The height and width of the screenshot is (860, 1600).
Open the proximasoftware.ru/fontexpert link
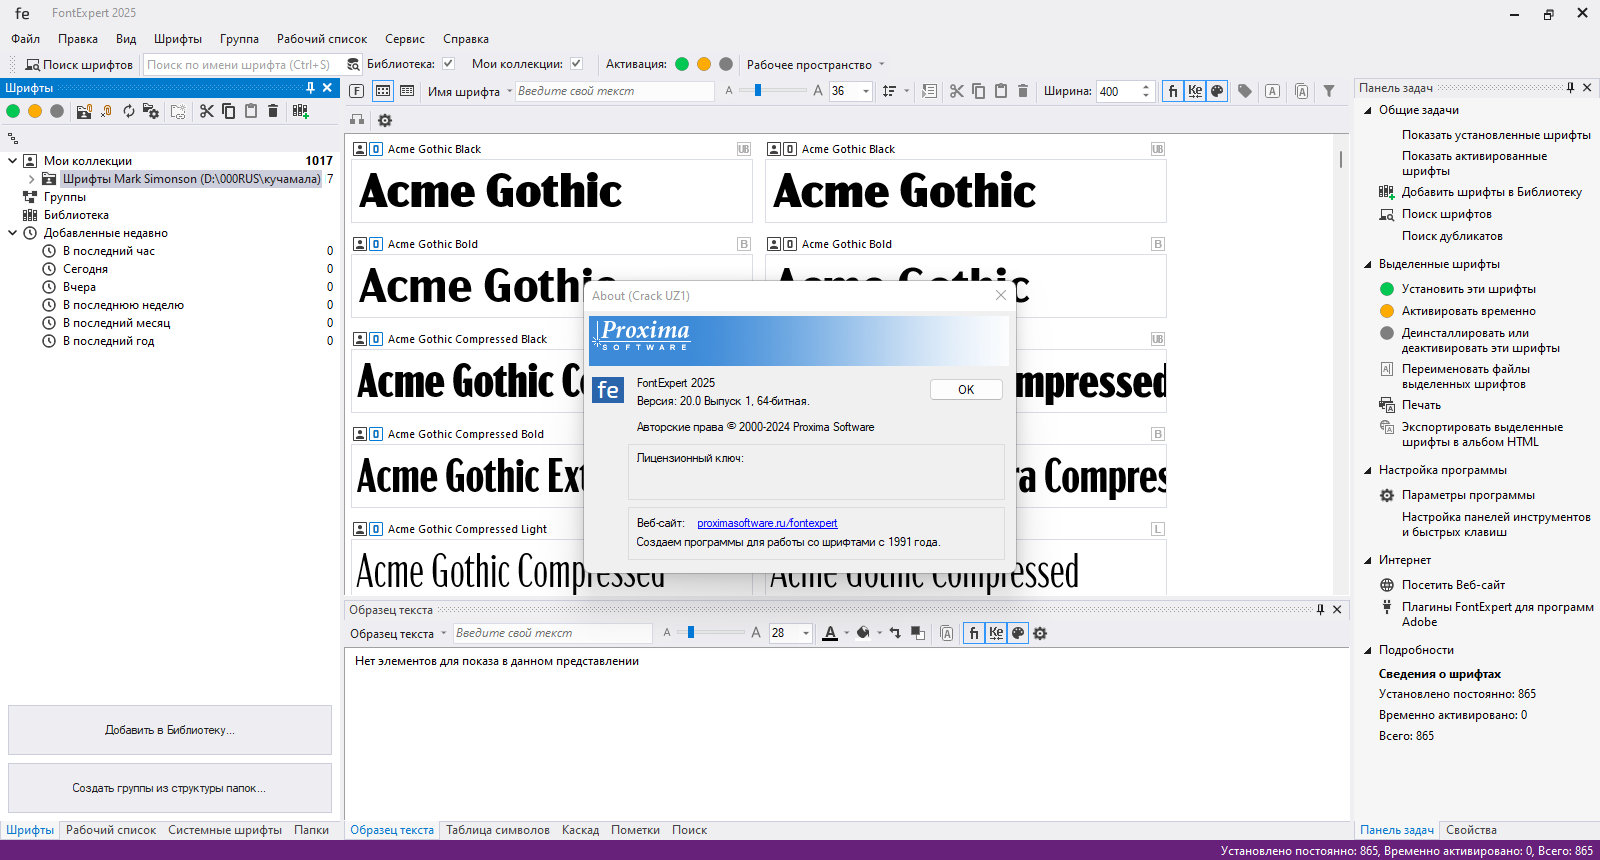(767, 523)
